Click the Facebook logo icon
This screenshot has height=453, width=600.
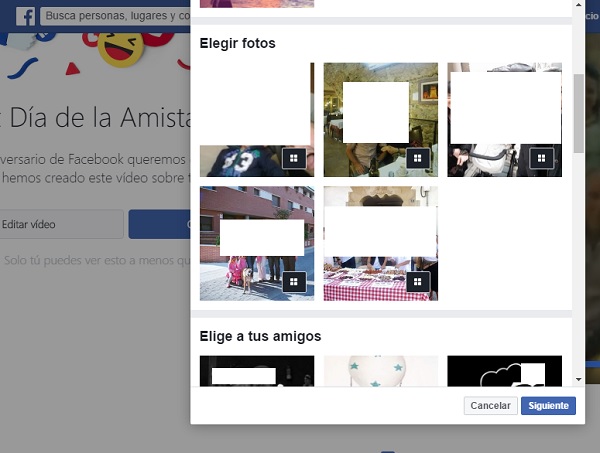tap(26, 16)
